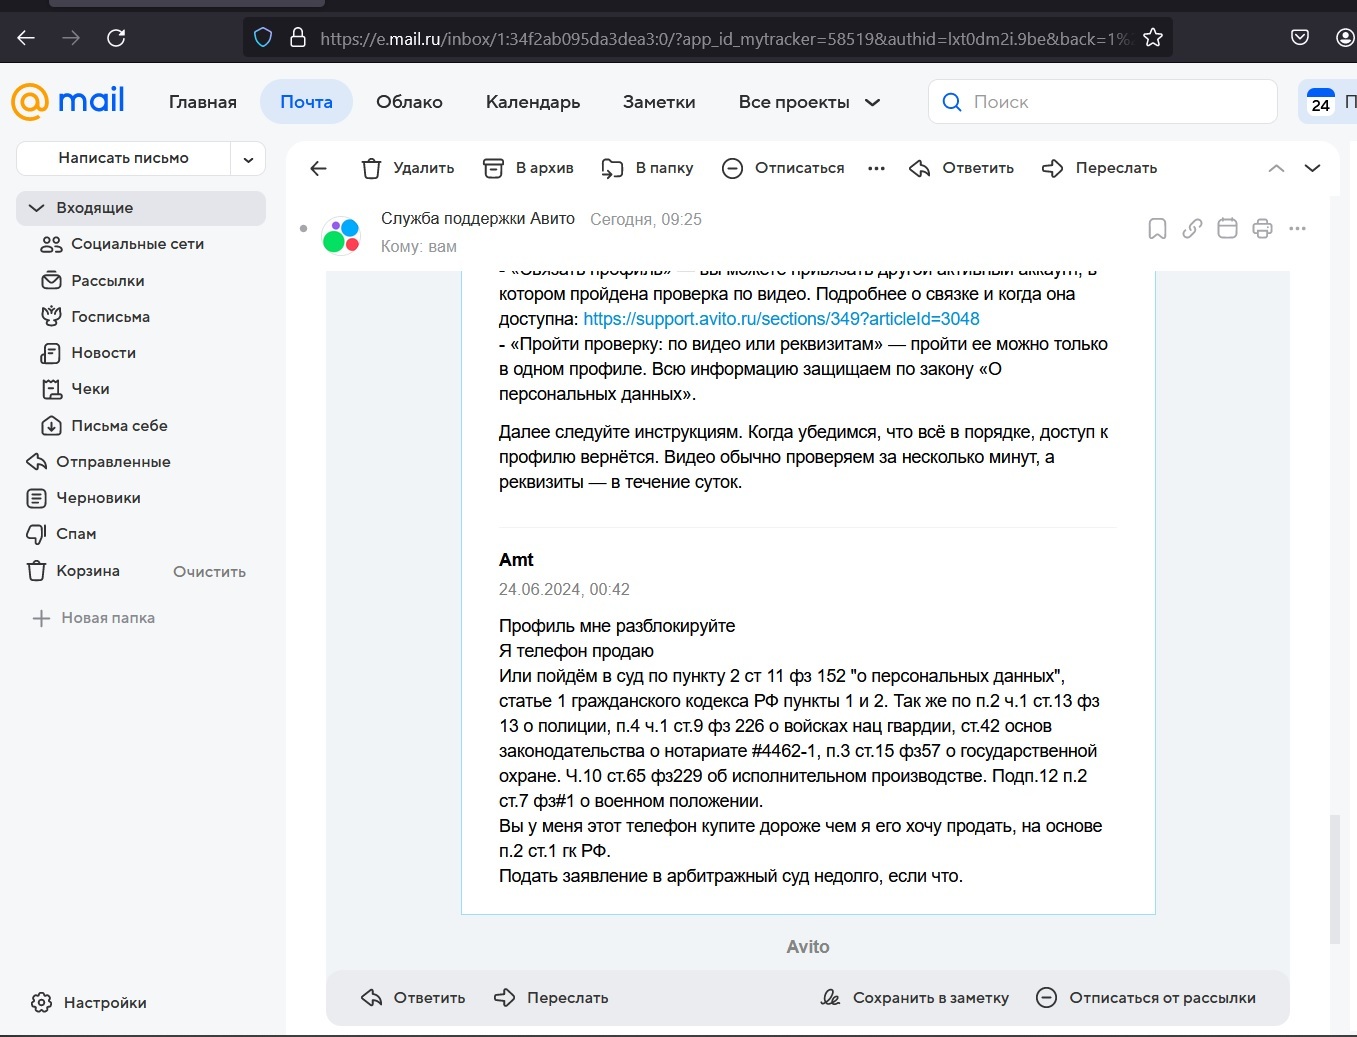Click the message vertical scrollbar
The width and height of the screenshot is (1357, 1037).
click(x=1334, y=879)
